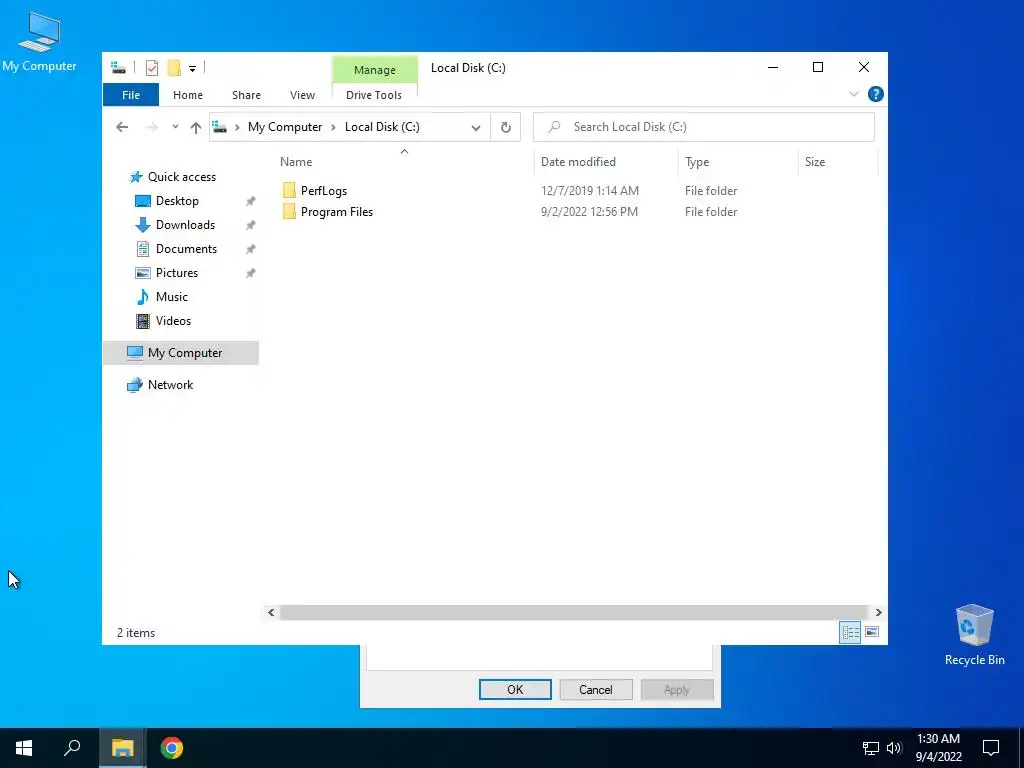This screenshot has height=768, width=1024.
Task: Open taskbar search magnifier
Action: point(72,748)
